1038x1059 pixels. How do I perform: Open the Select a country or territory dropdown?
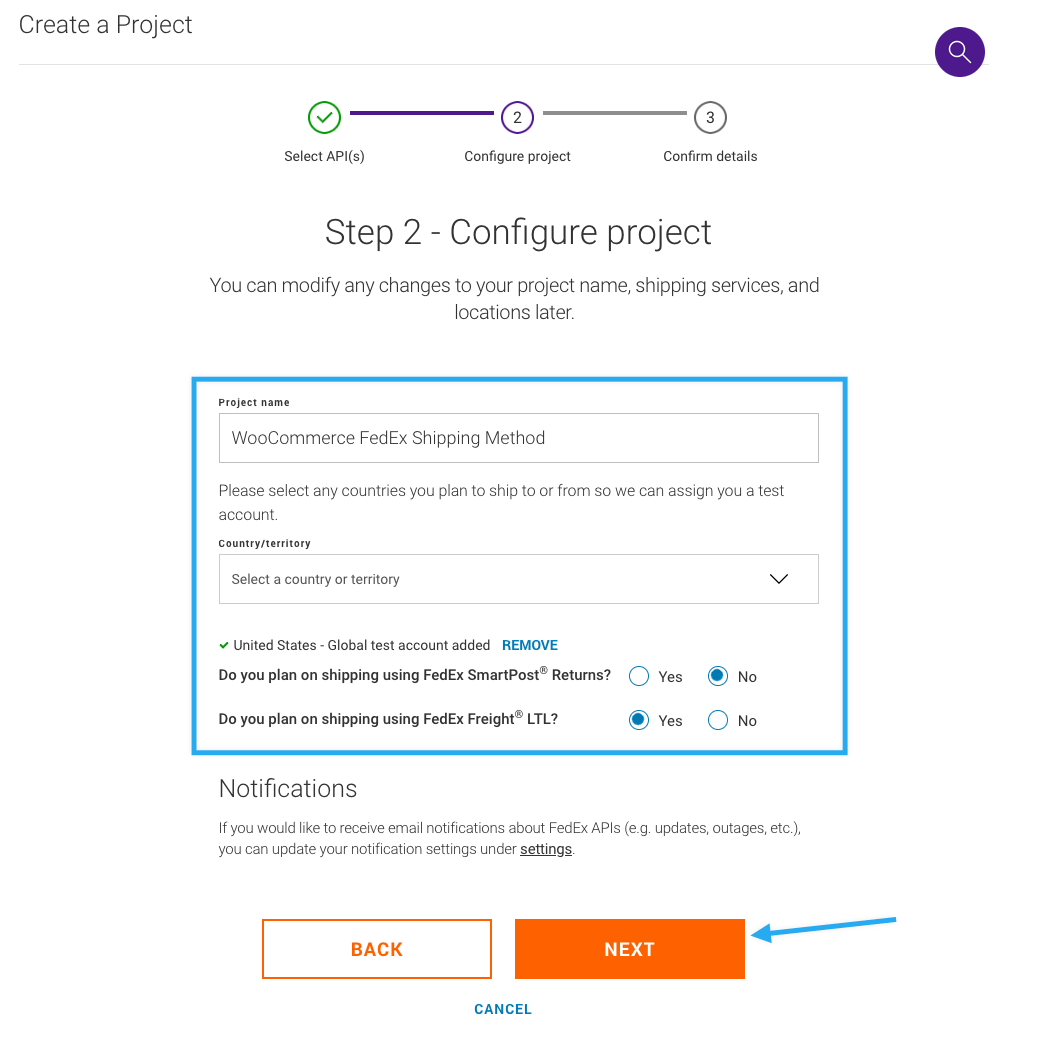518,578
